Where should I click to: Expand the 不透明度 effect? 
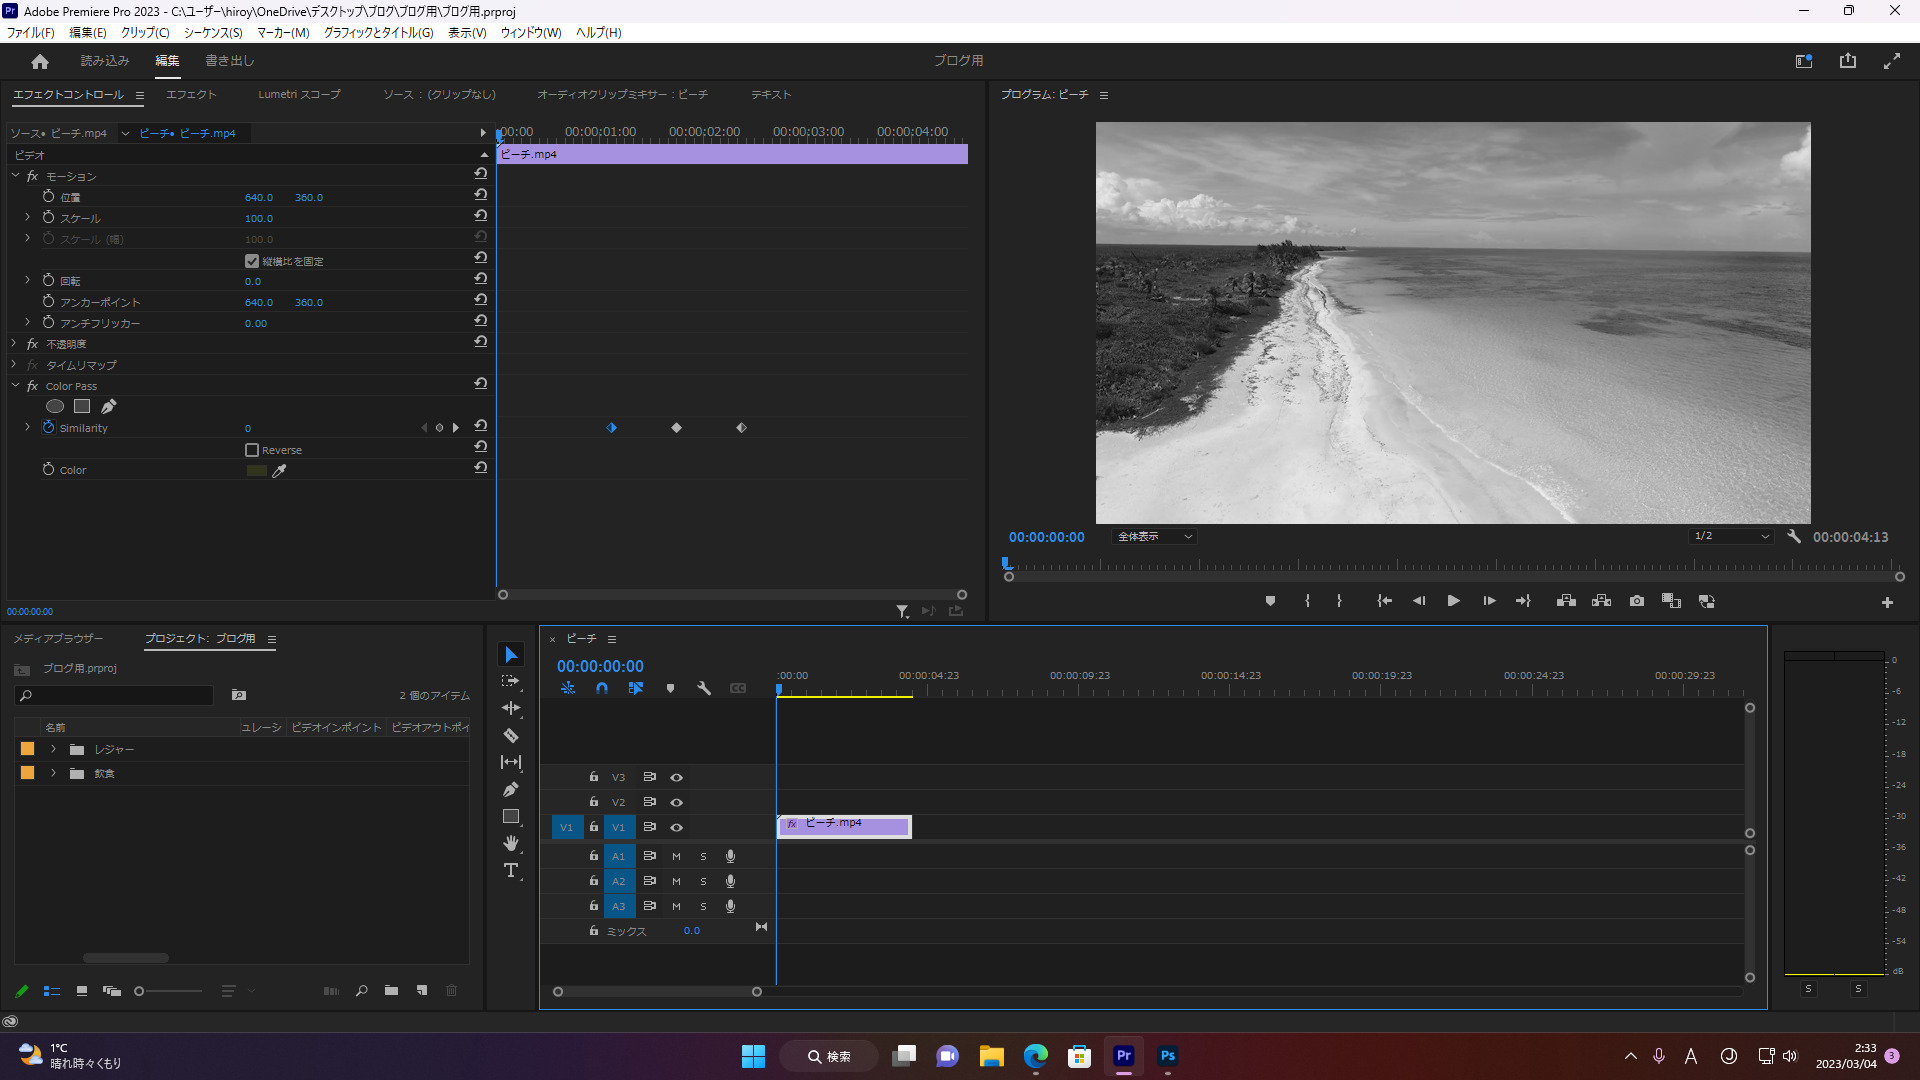[14, 343]
